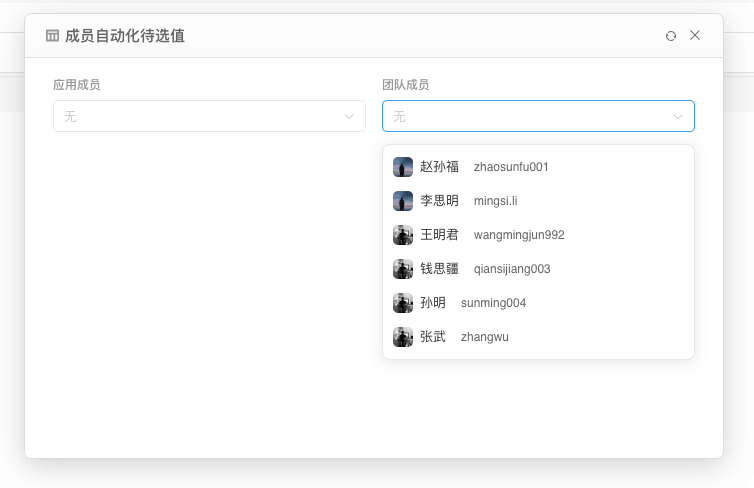Choose 钱思疆 in the member list
754x488 pixels.
(x=538, y=269)
